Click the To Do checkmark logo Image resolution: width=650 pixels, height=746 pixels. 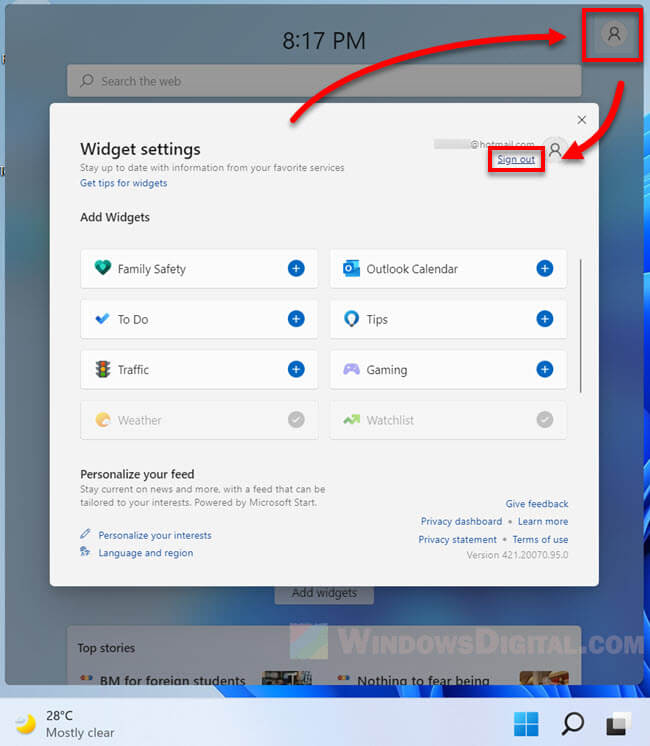coord(102,319)
